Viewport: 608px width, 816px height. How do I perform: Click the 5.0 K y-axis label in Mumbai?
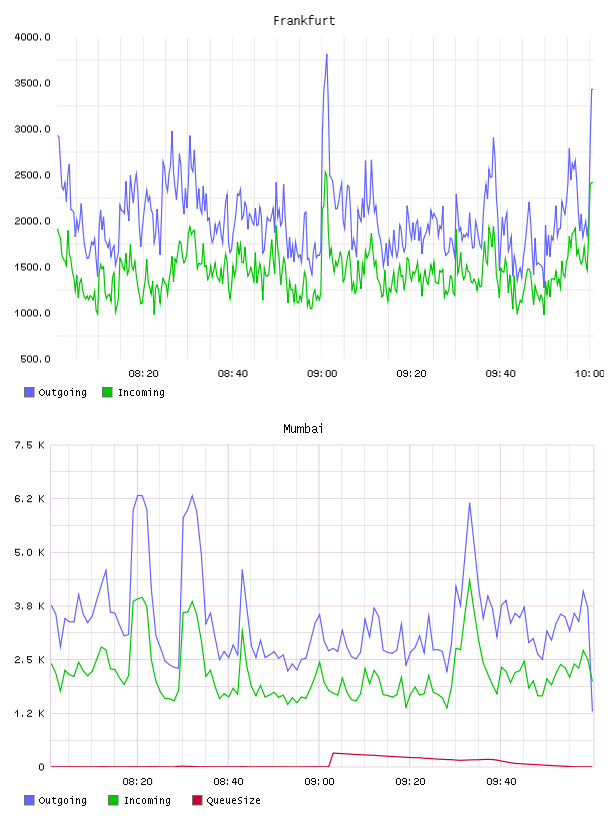[29, 552]
